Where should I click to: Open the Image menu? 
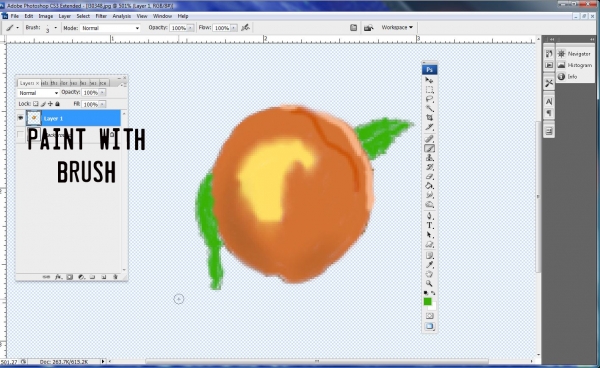coord(46,16)
